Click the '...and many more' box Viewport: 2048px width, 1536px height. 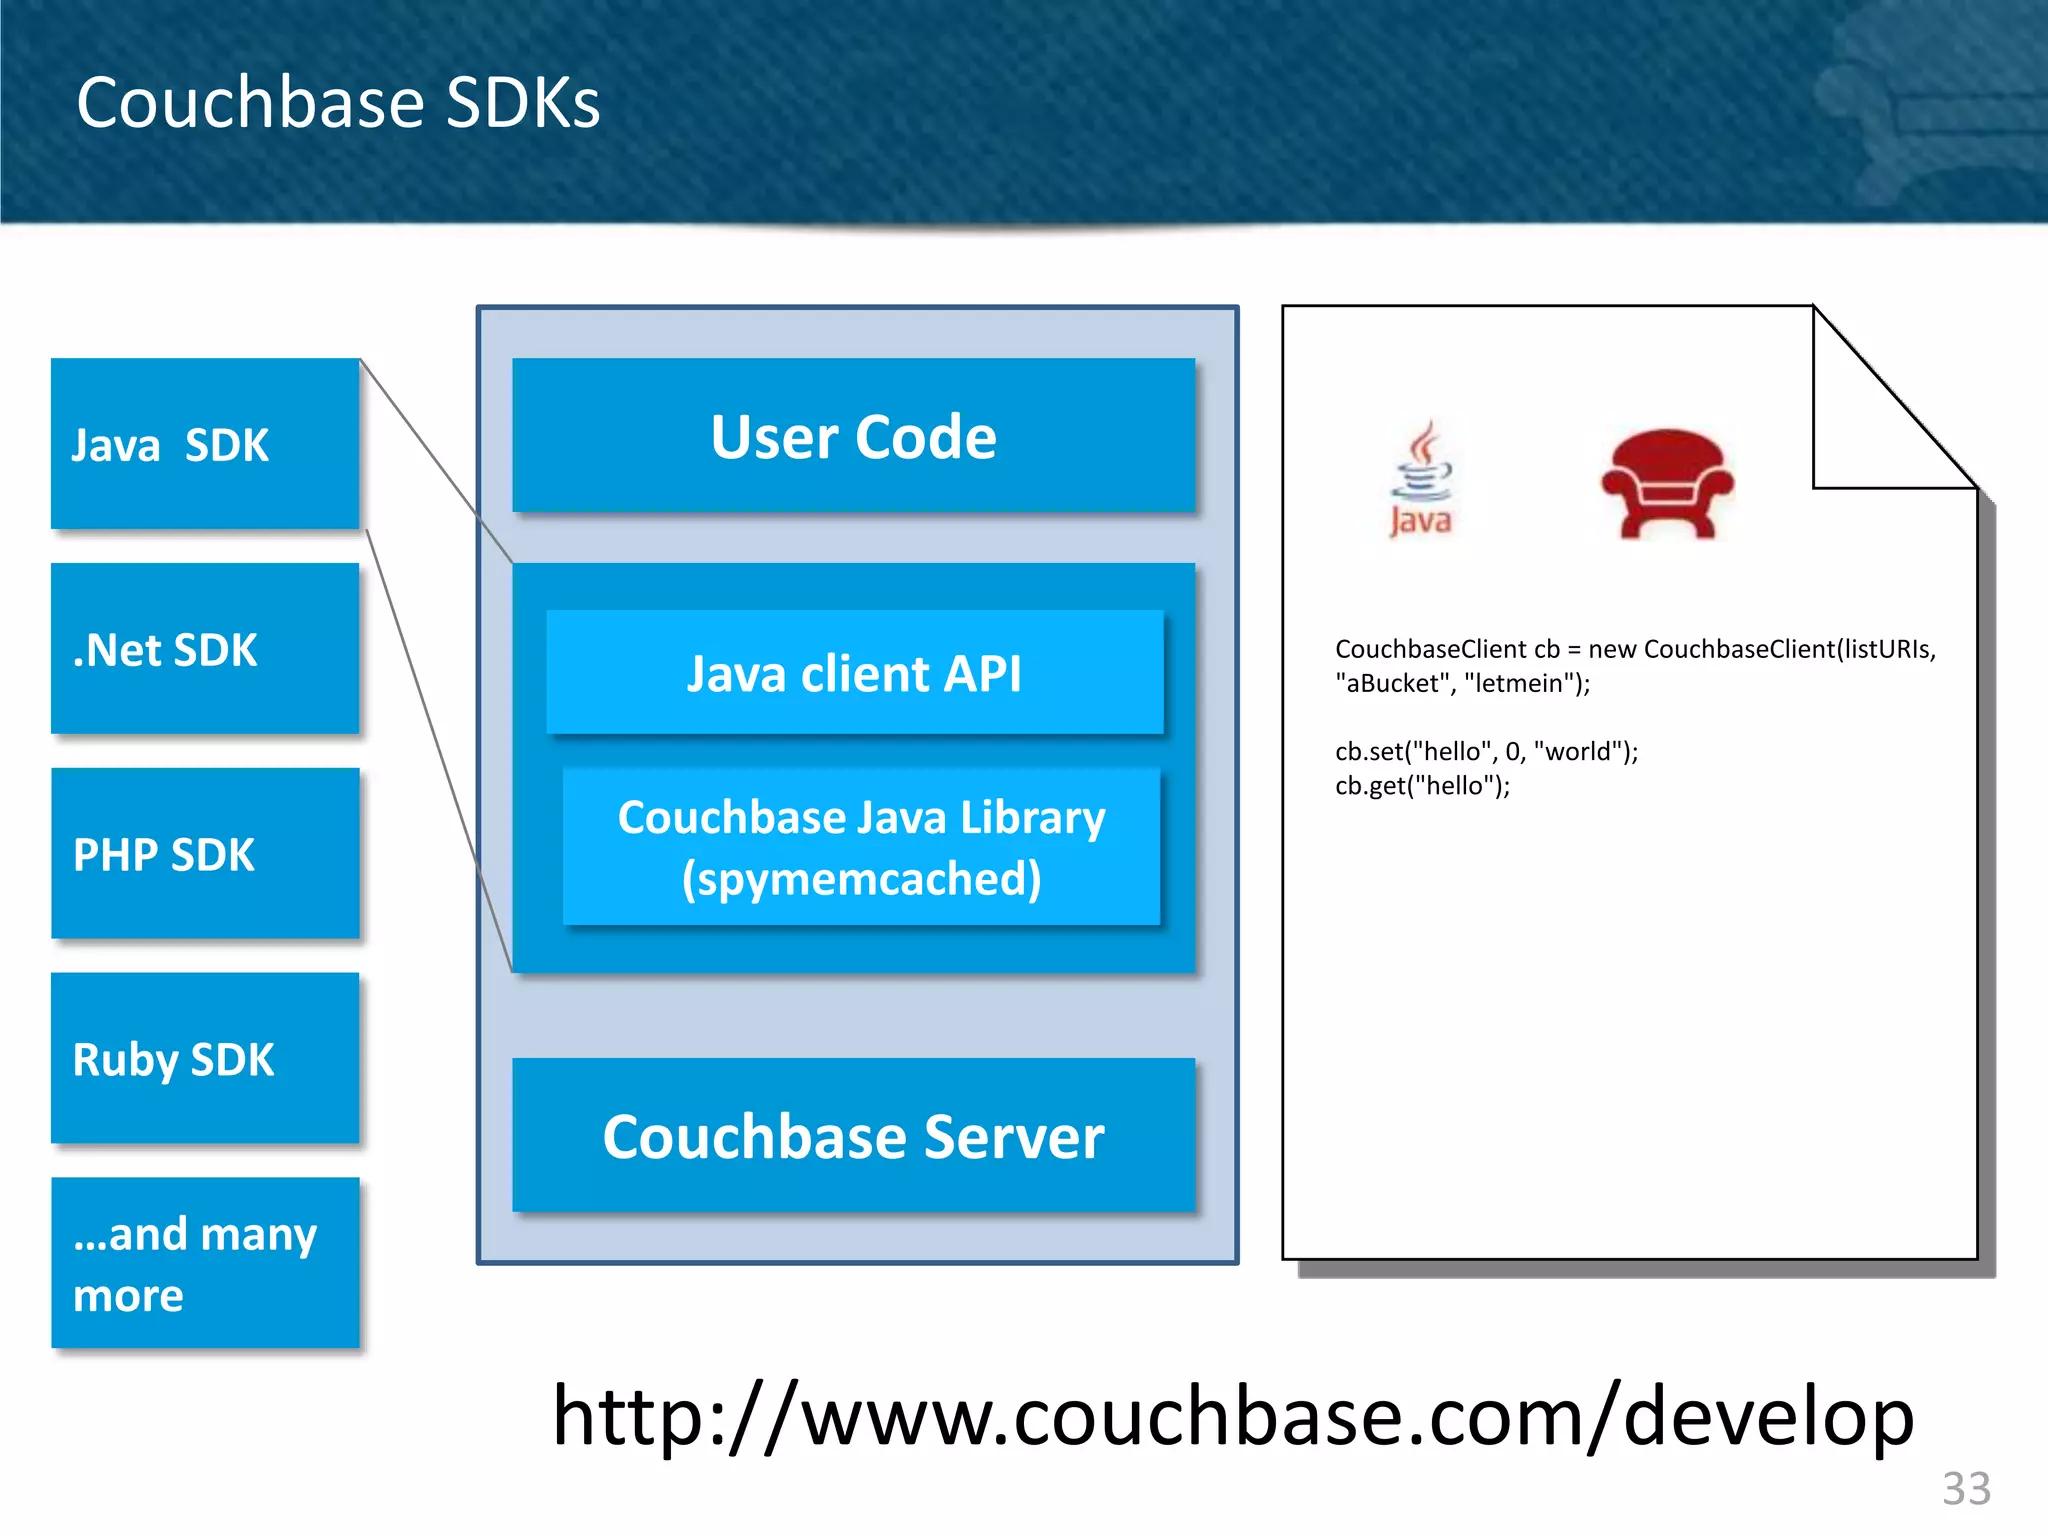pyautogui.click(x=205, y=1263)
